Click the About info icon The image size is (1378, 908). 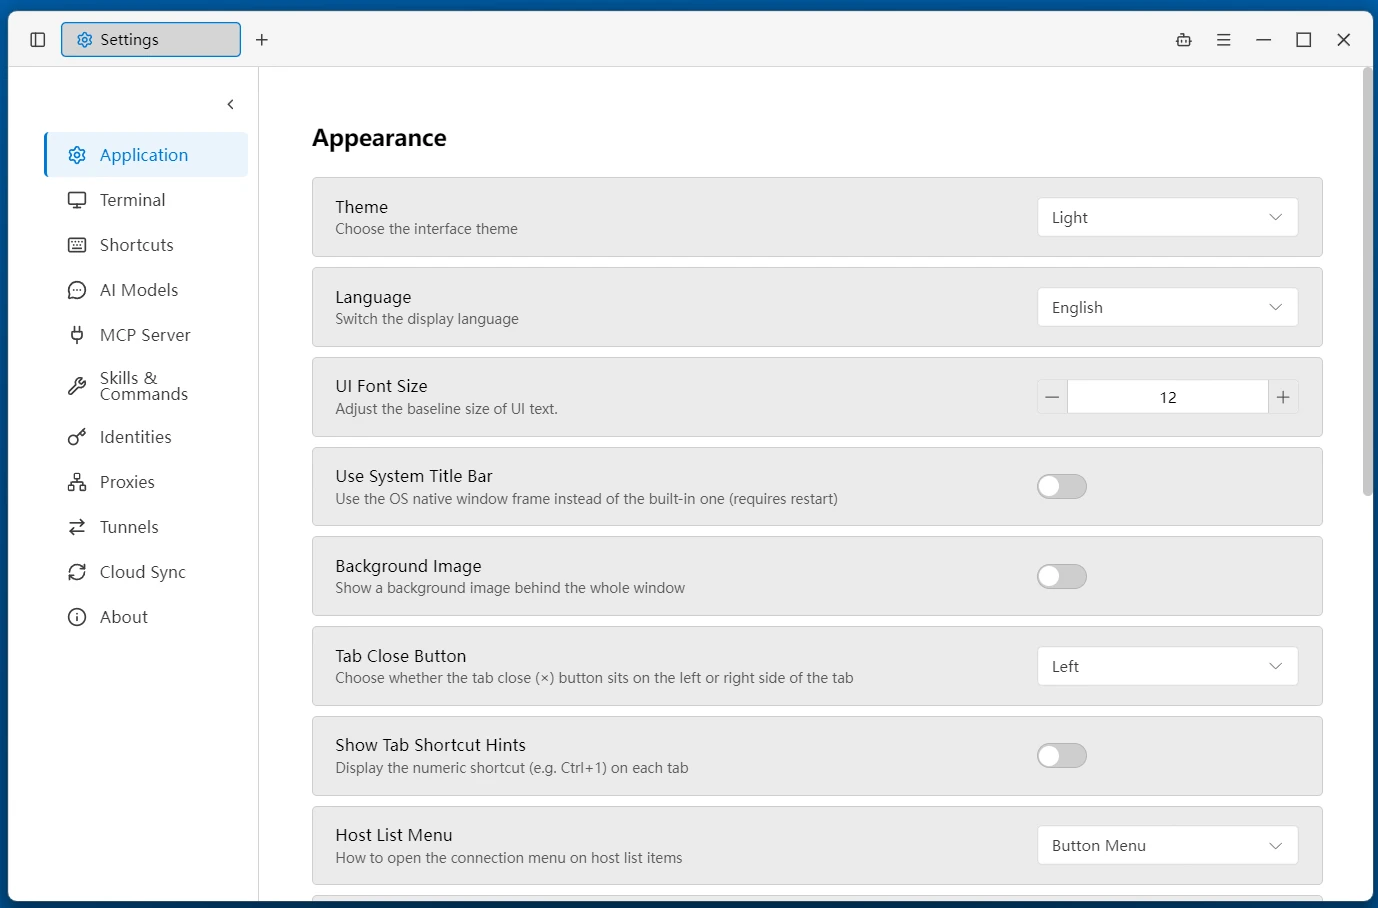pyautogui.click(x=77, y=617)
